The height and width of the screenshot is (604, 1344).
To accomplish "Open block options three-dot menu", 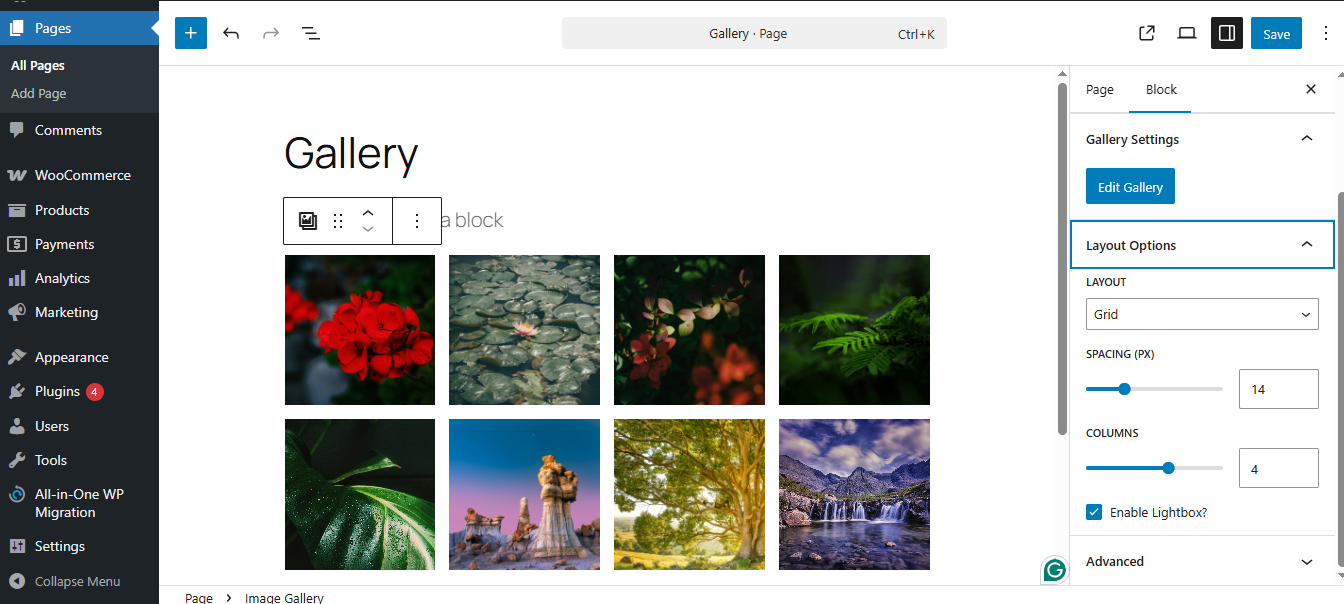I will 417,221.
